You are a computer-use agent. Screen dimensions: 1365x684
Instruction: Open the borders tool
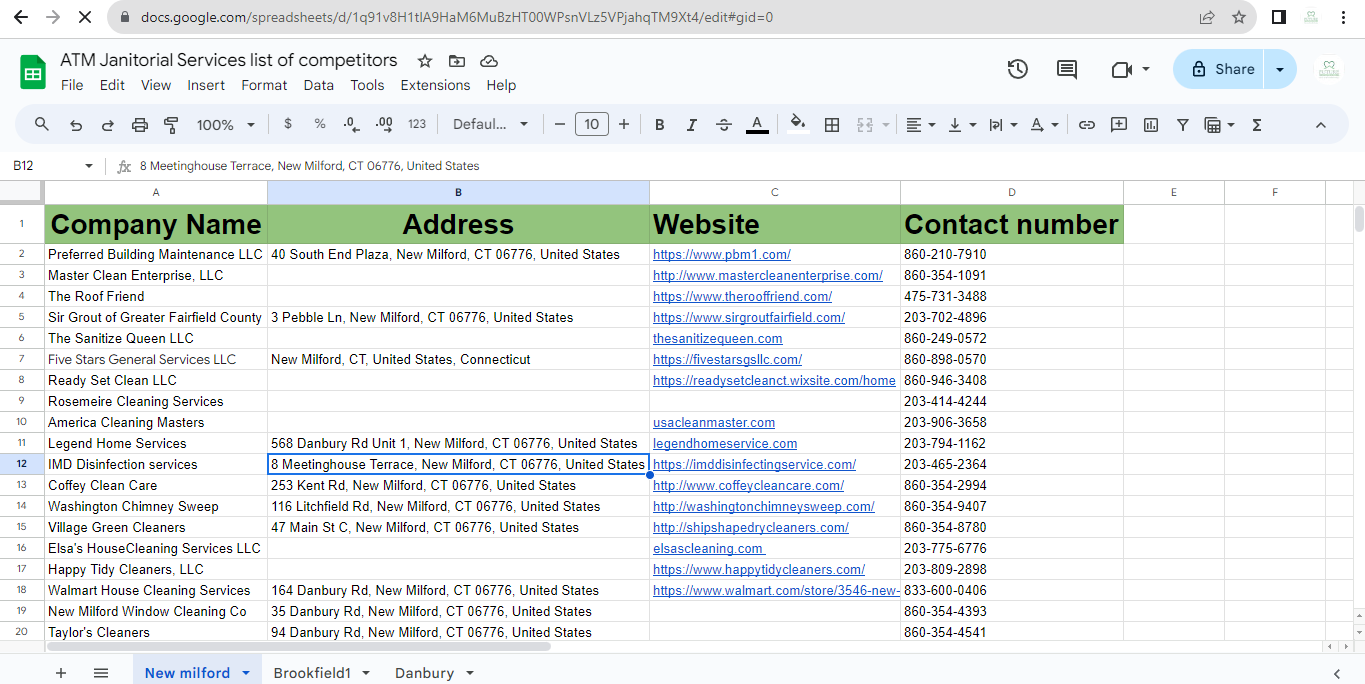point(831,125)
